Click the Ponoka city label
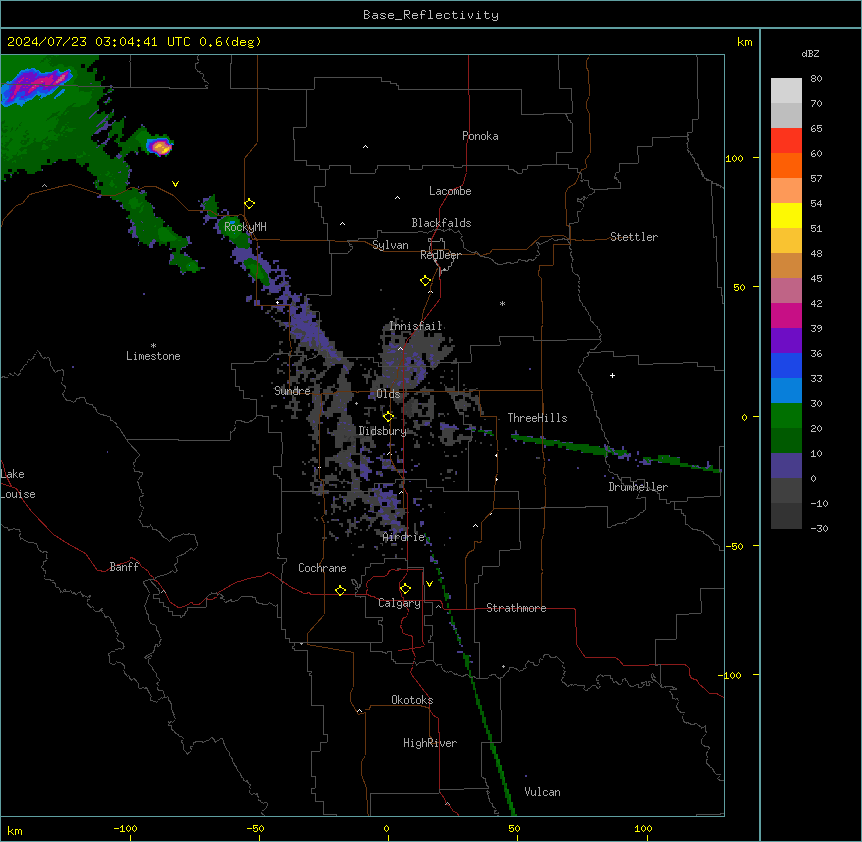Image resolution: width=862 pixels, height=842 pixels. pyautogui.click(x=480, y=136)
